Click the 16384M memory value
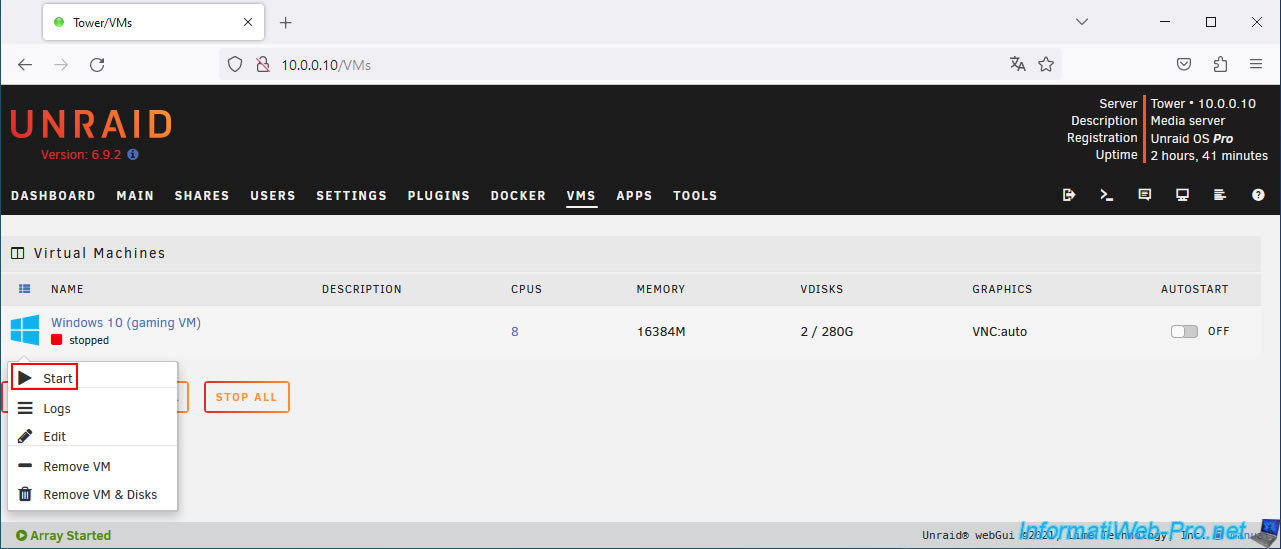This screenshot has height=549, width=1281. point(661,331)
